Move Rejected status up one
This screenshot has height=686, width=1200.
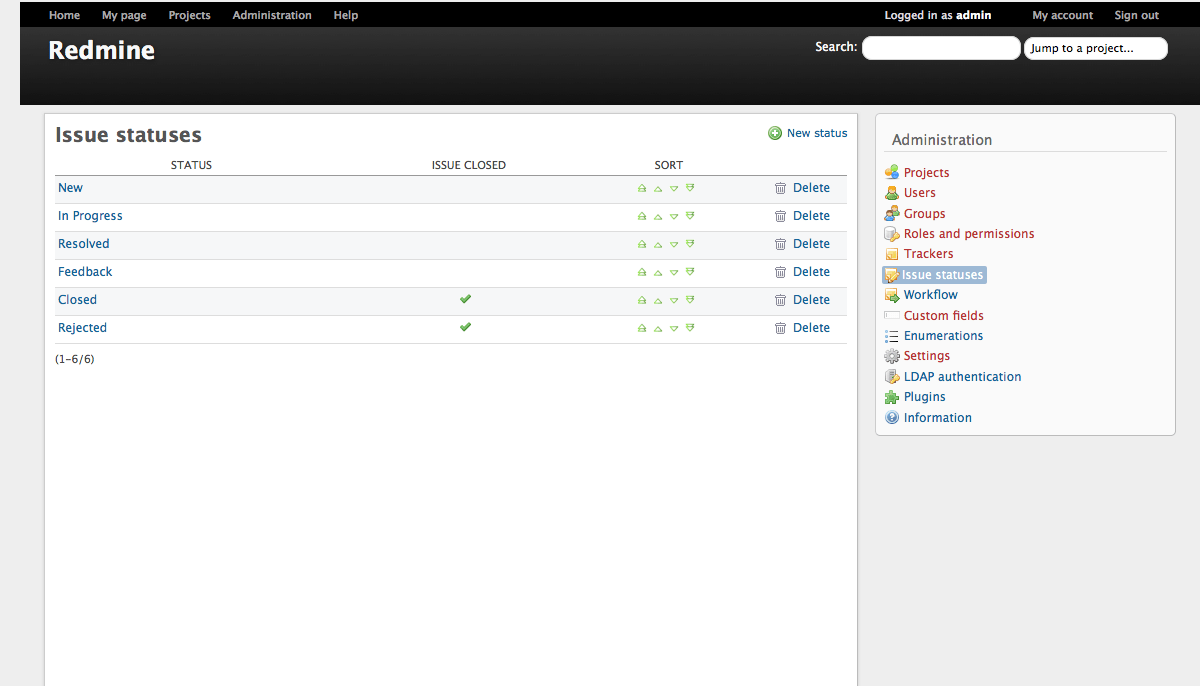pyautogui.click(x=658, y=328)
